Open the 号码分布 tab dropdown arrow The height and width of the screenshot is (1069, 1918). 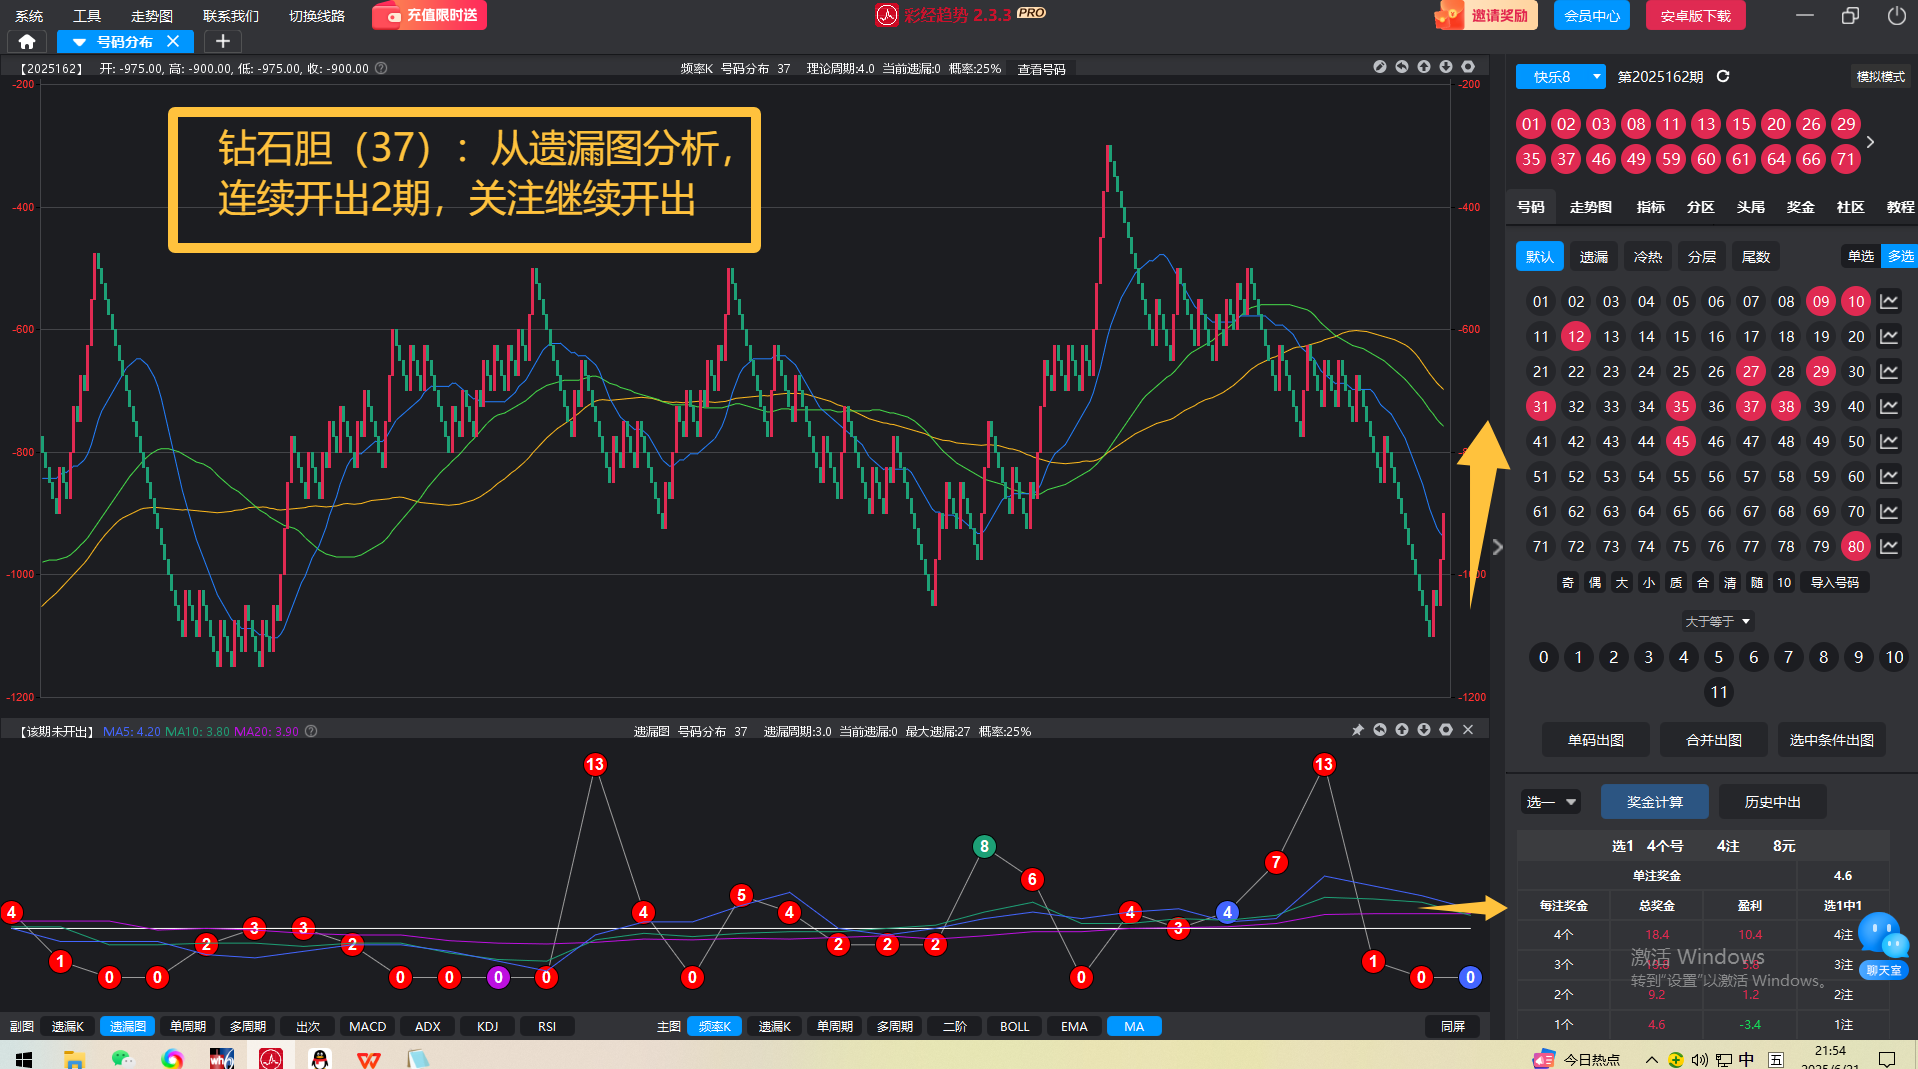pyautogui.click(x=79, y=42)
